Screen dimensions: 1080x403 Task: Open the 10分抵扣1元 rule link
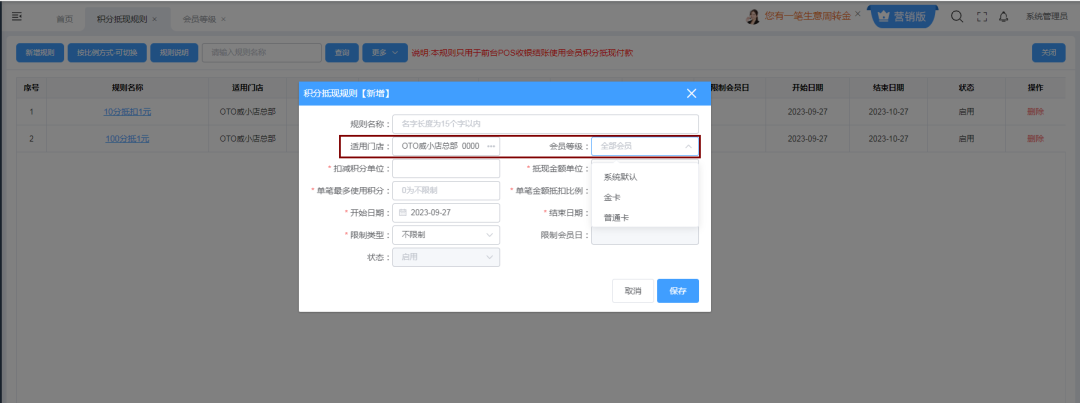tap(127, 112)
